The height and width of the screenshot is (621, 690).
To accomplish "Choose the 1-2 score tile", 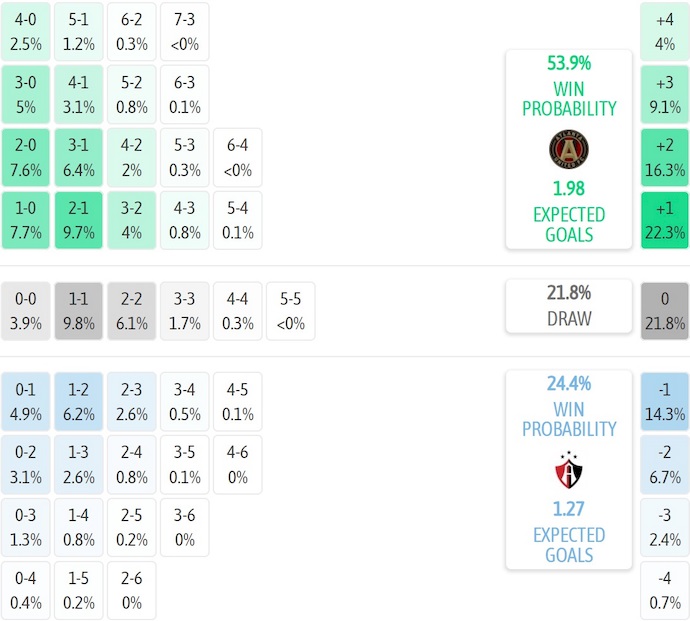I will coord(79,401).
